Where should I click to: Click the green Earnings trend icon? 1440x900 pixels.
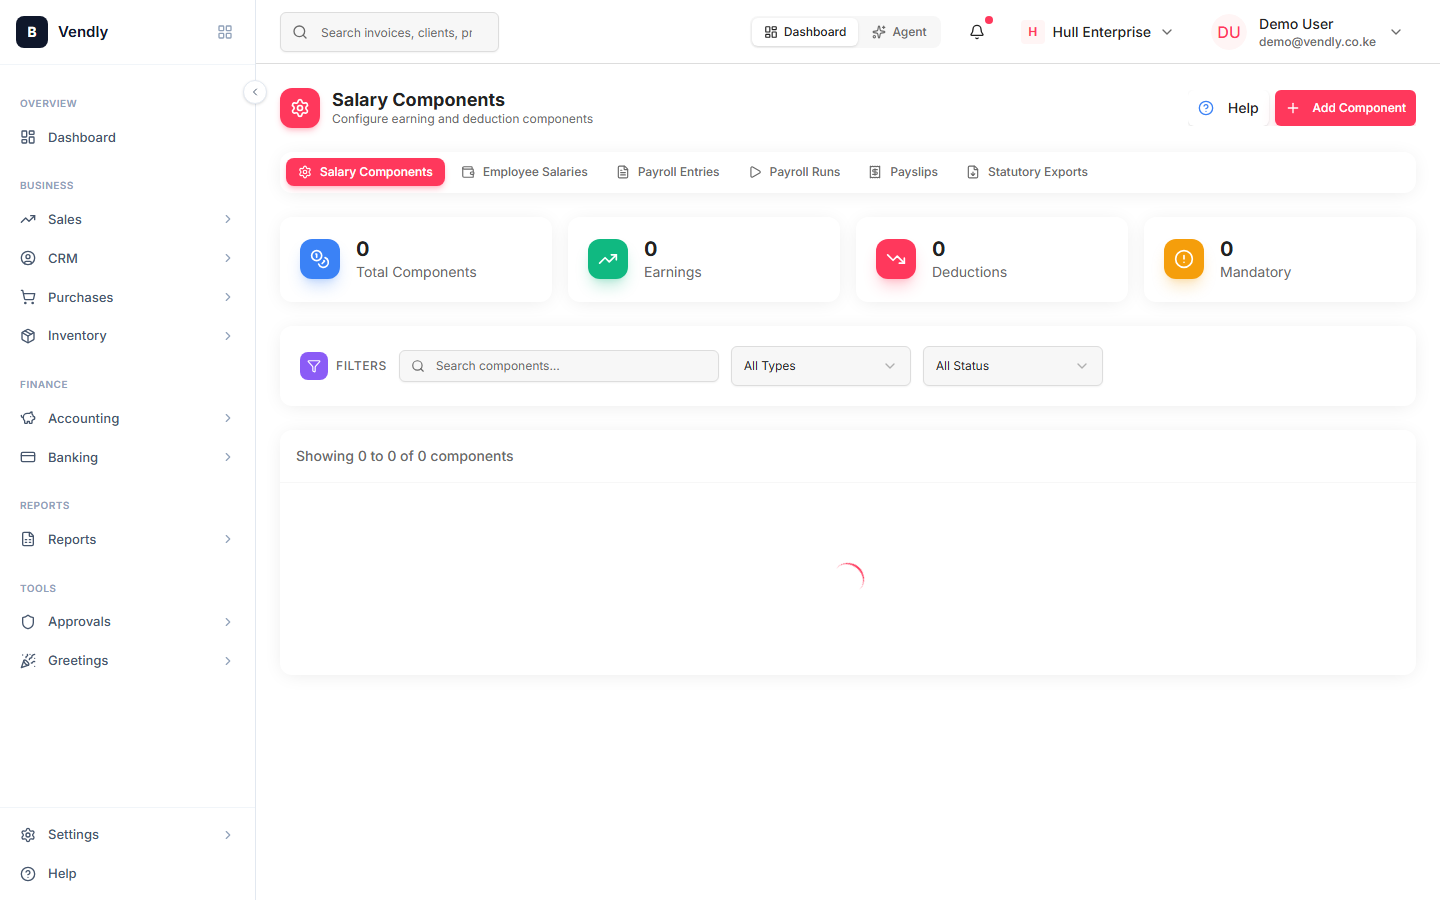coord(608,259)
